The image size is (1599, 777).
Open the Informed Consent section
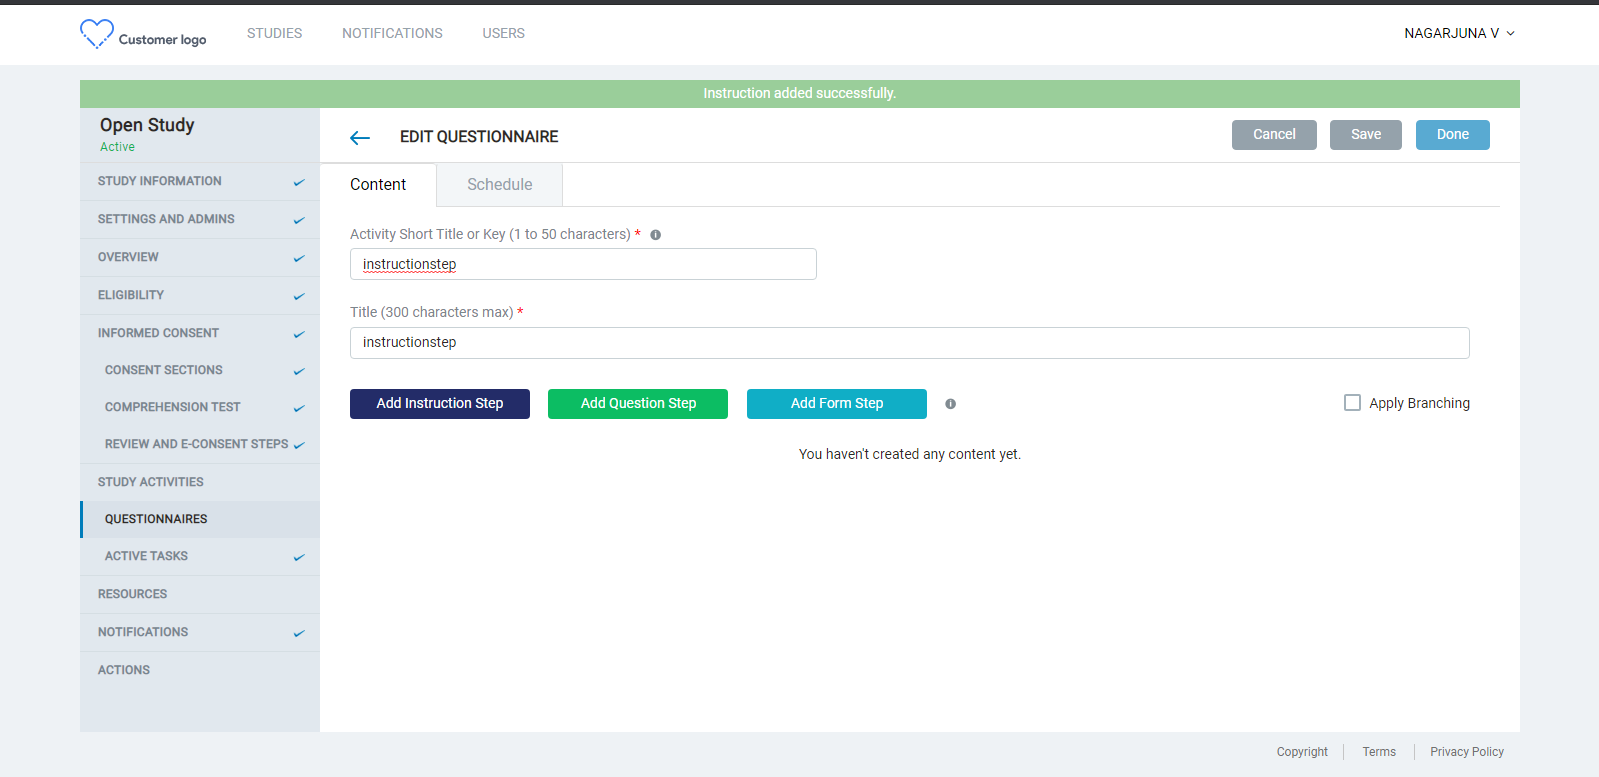[x=200, y=334]
